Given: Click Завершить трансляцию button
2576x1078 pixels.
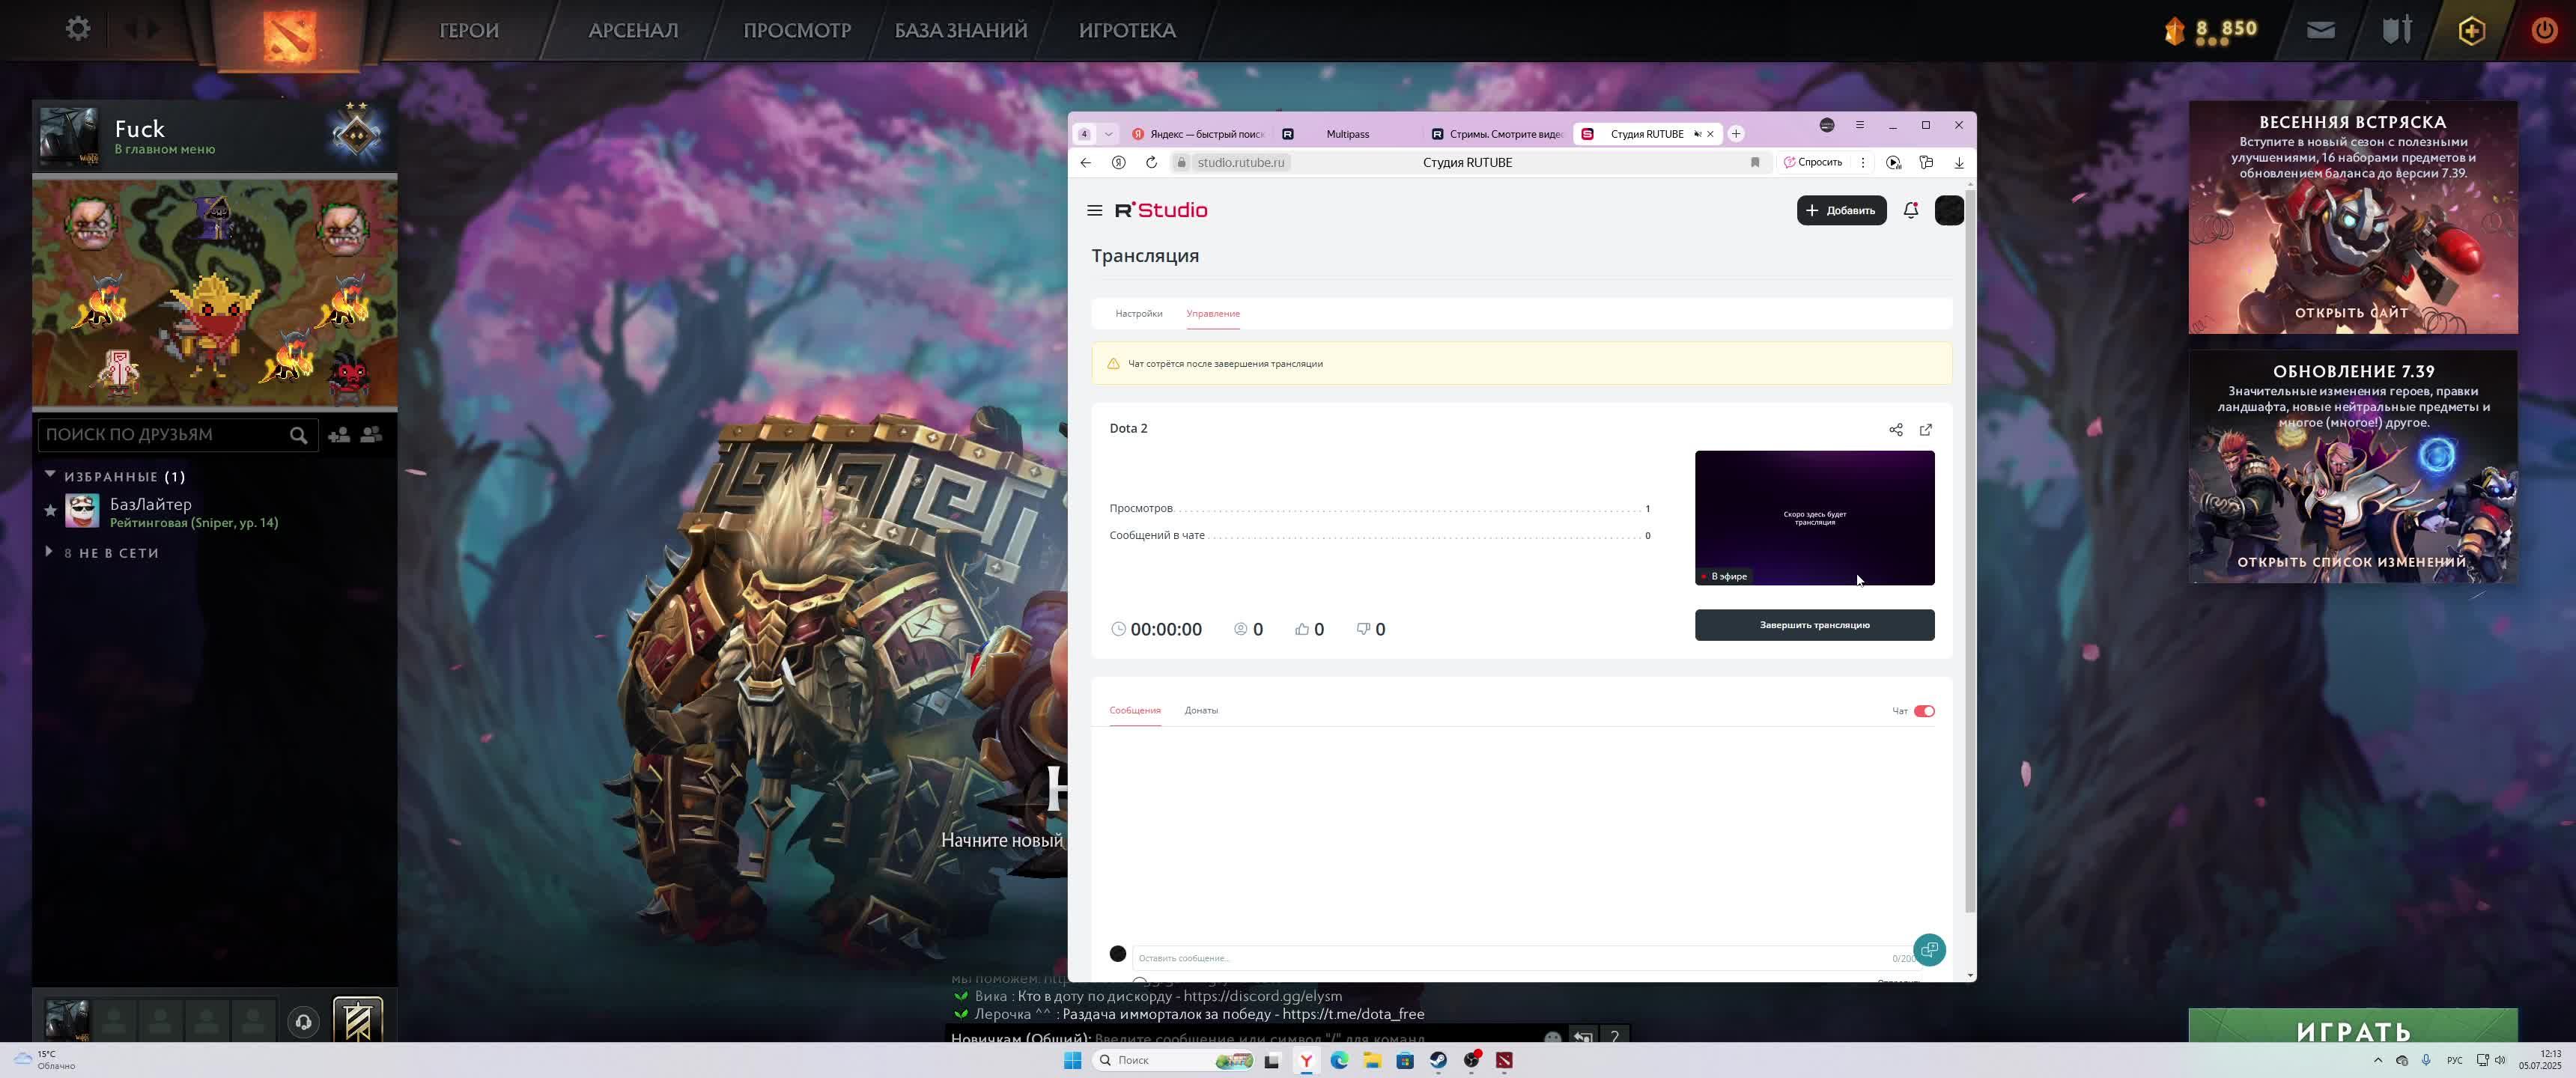Looking at the screenshot, I should [1814, 625].
